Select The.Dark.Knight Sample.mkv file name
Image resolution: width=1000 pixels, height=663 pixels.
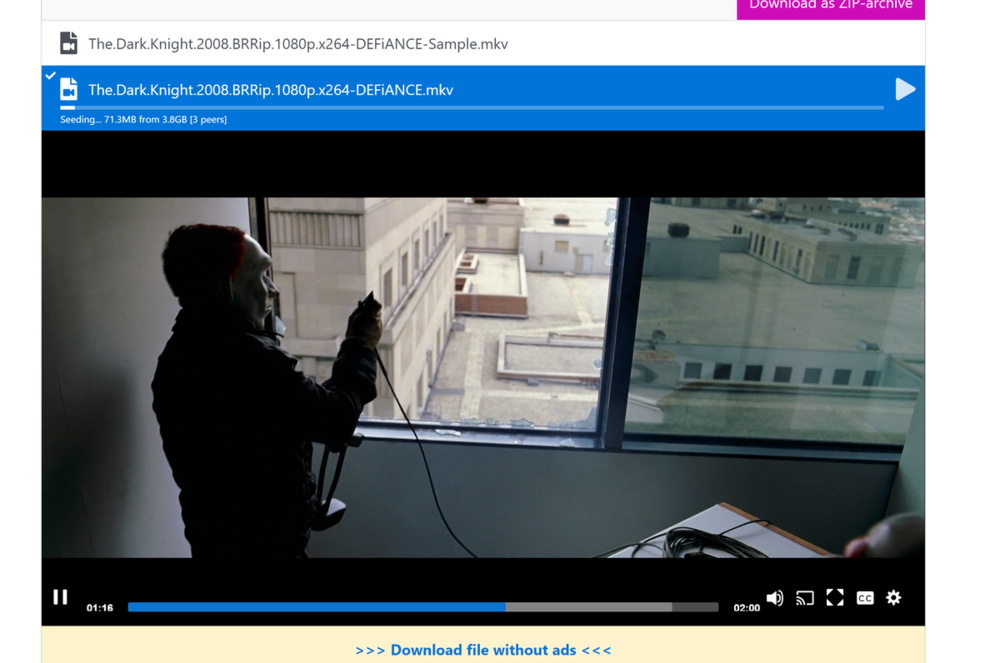pyautogui.click(x=298, y=44)
